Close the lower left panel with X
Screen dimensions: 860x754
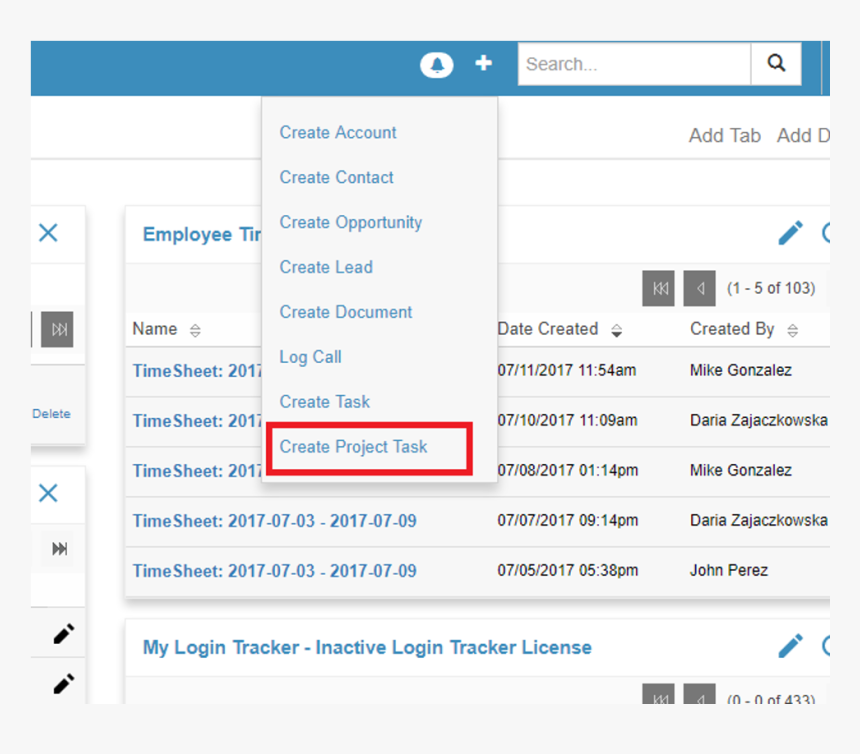48,493
